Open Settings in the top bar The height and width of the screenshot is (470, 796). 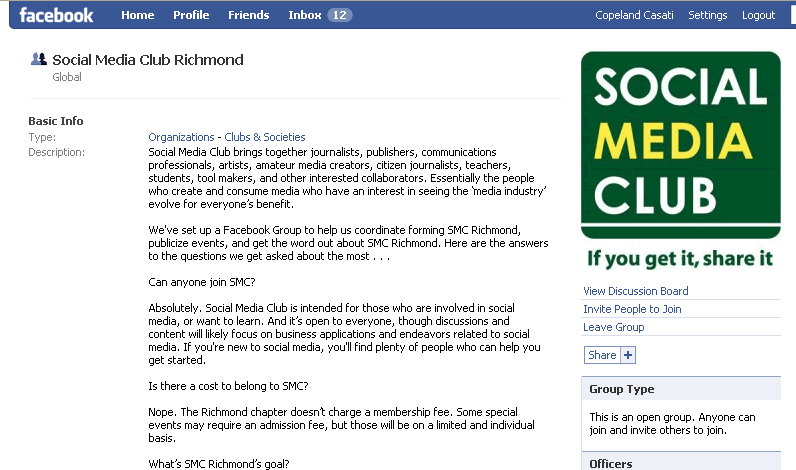click(x=708, y=15)
